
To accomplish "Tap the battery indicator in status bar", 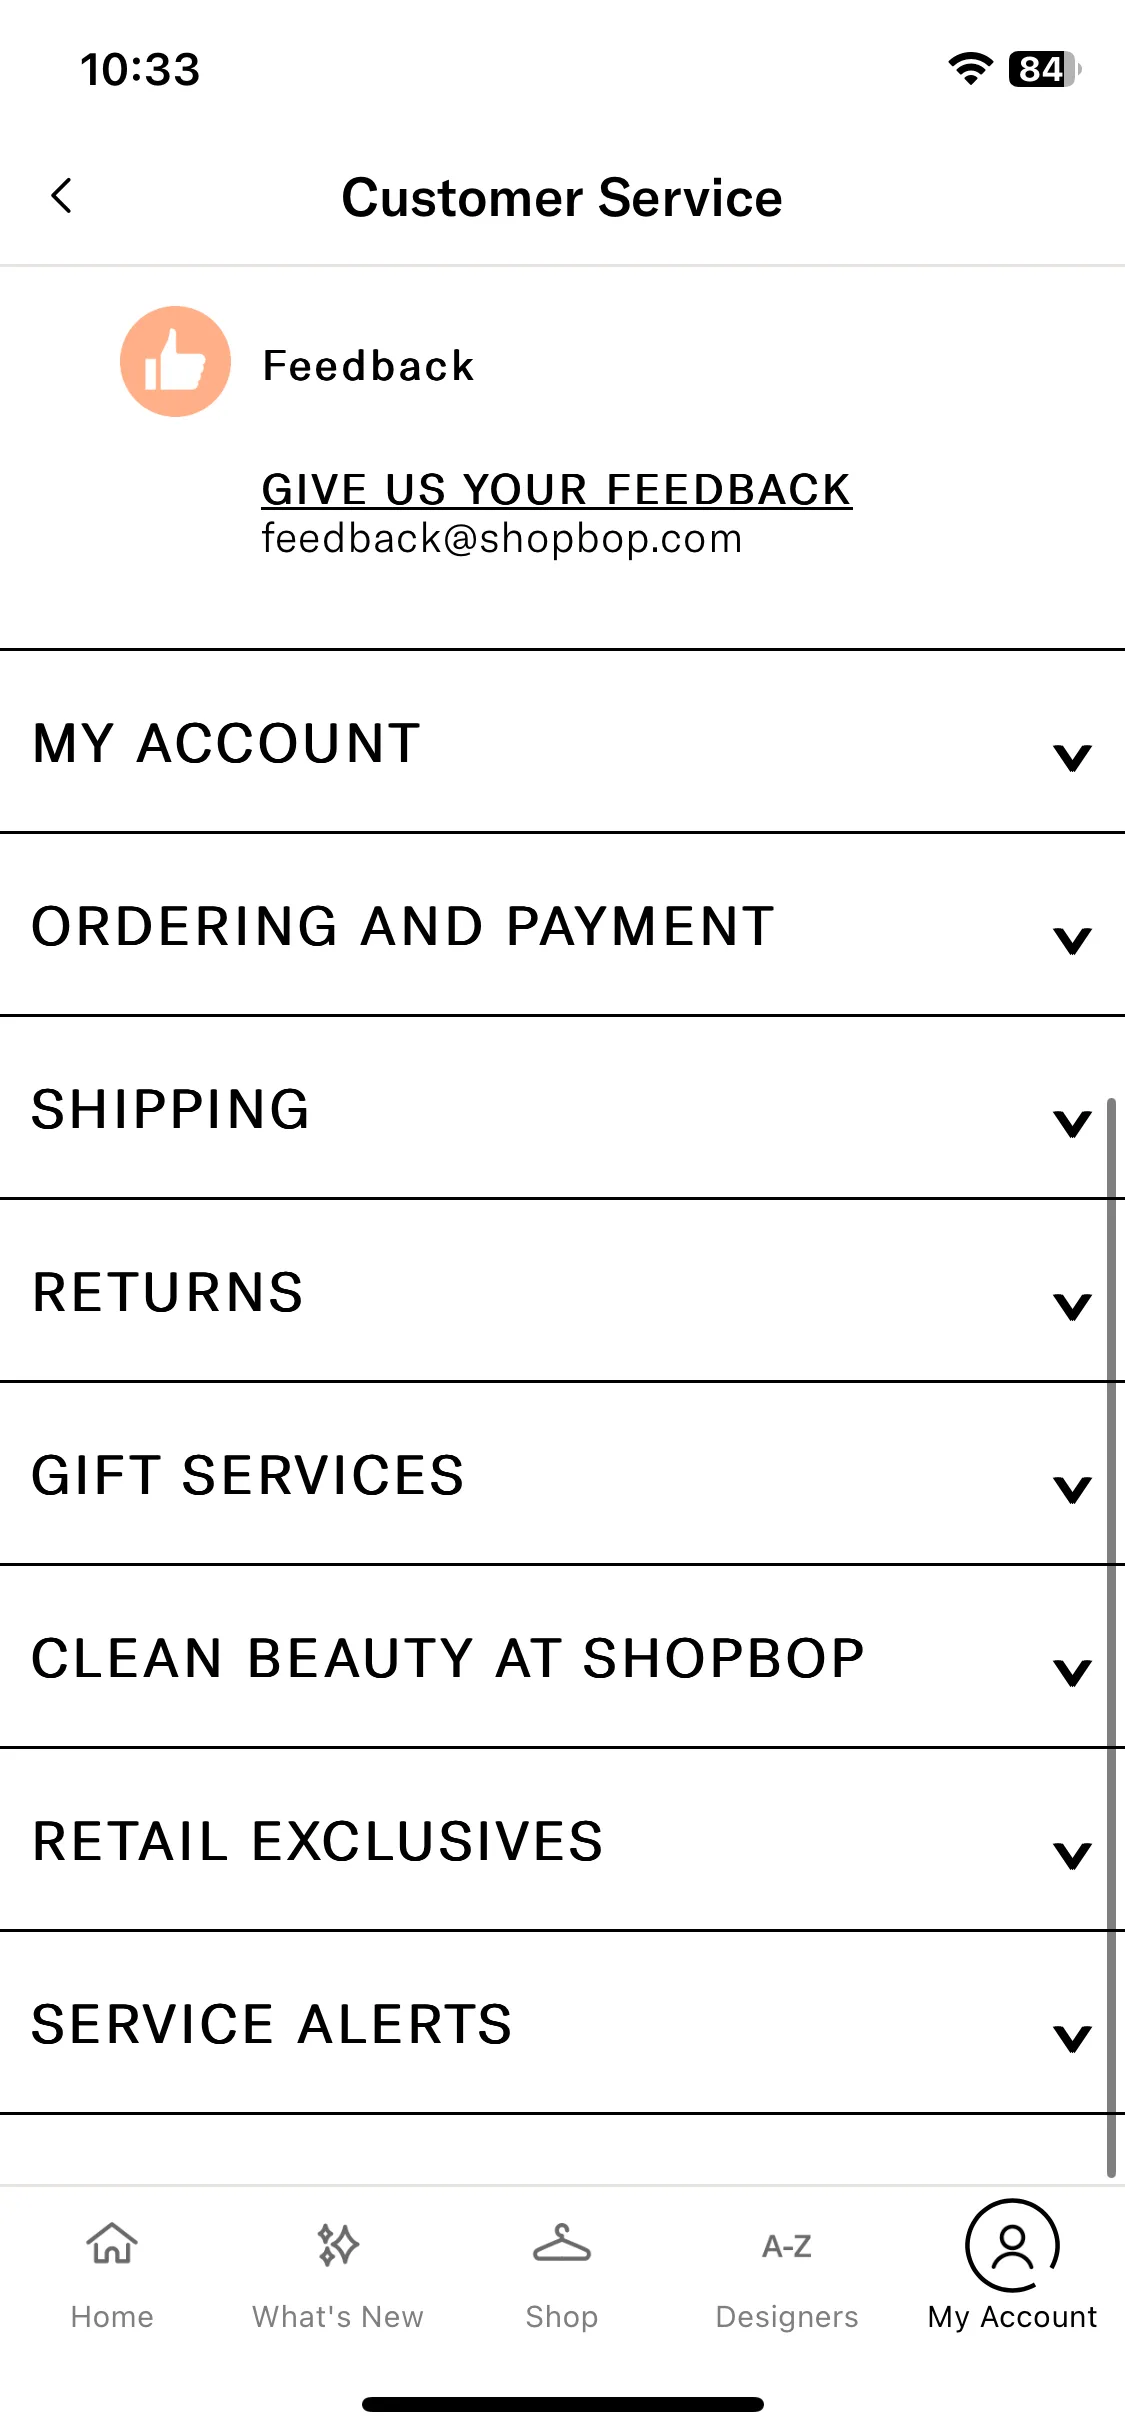I will 1044,69.
